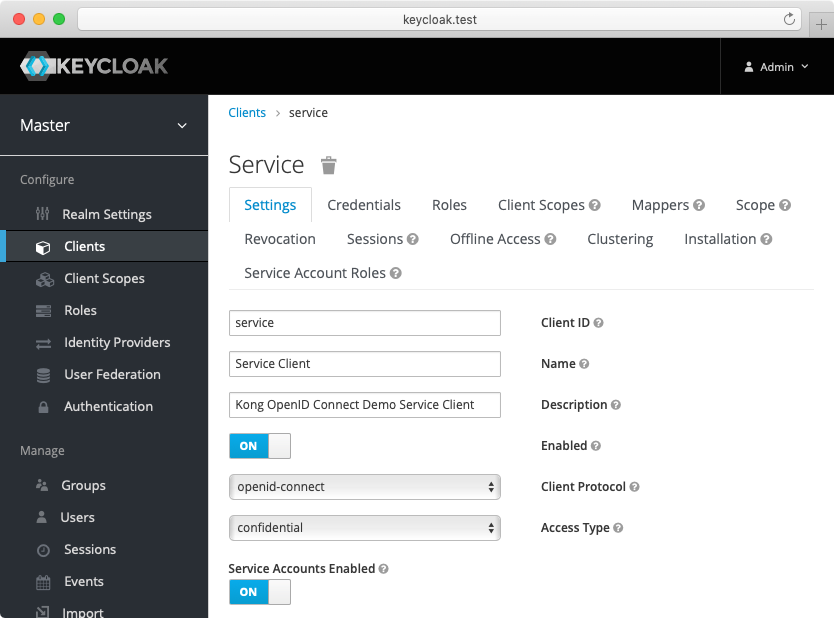Click the browser address bar keycloak.test
Image resolution: width=834 pixels, height=618 pixels.
[x=439, y=19]
